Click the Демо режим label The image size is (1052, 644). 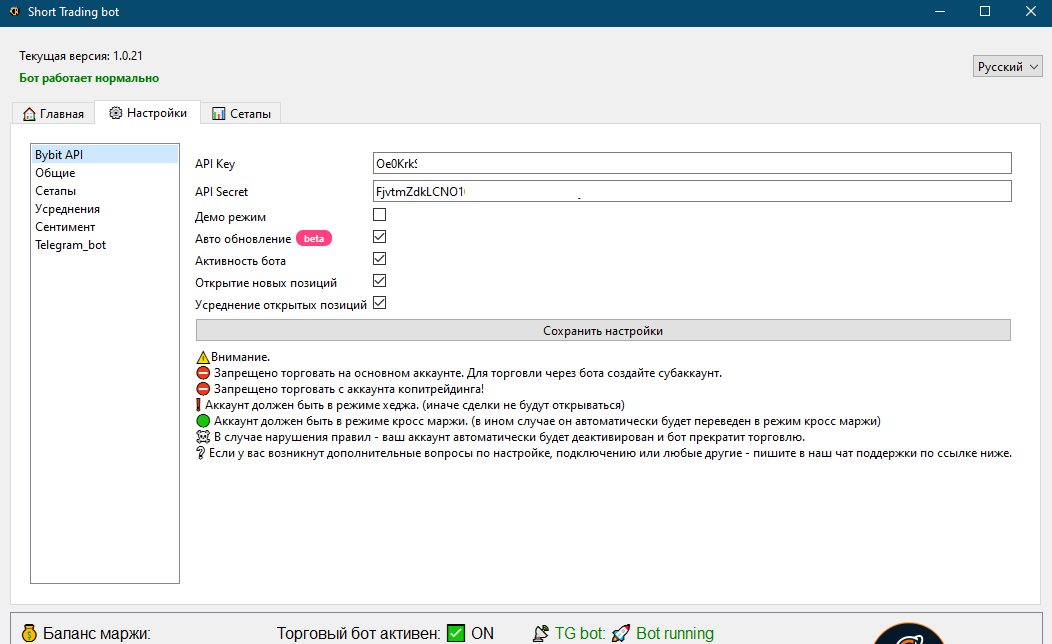230,217
